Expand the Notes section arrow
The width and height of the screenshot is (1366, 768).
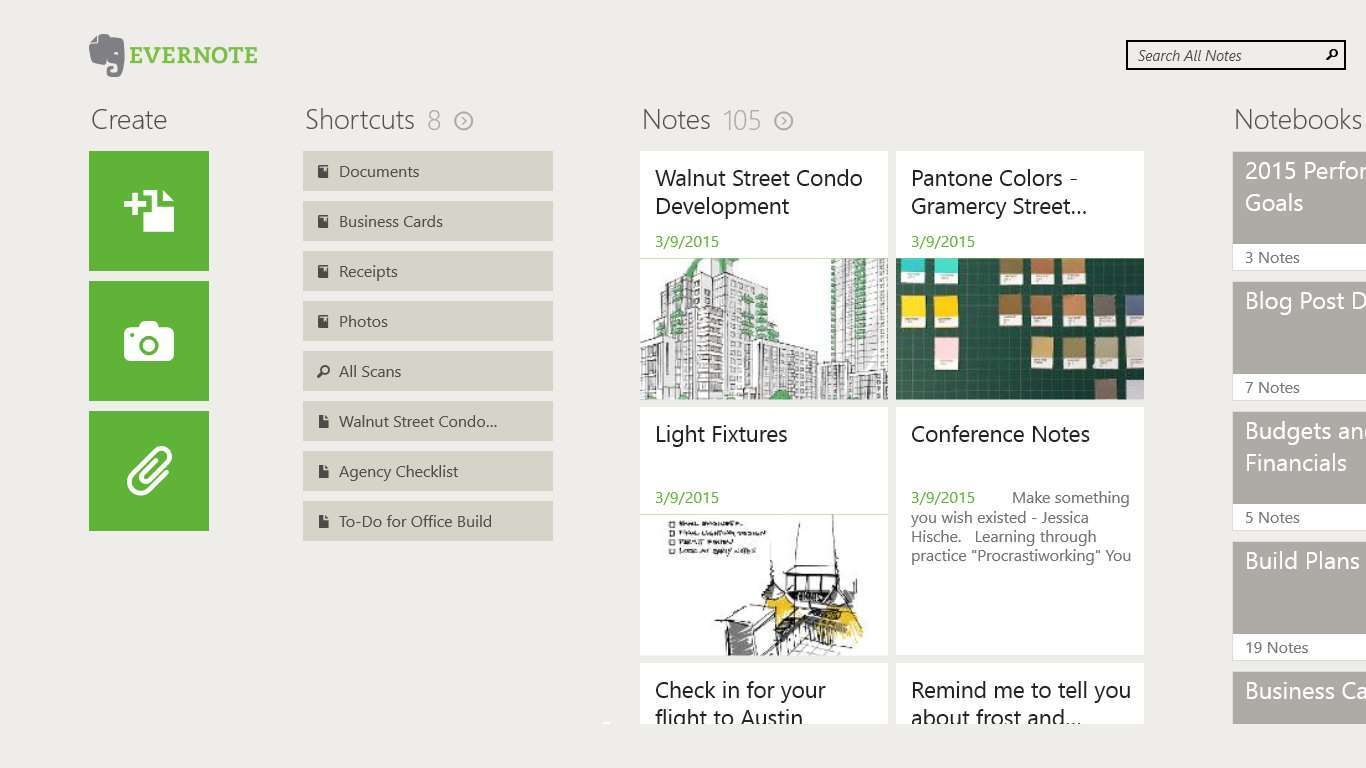[x=784, y=121]
